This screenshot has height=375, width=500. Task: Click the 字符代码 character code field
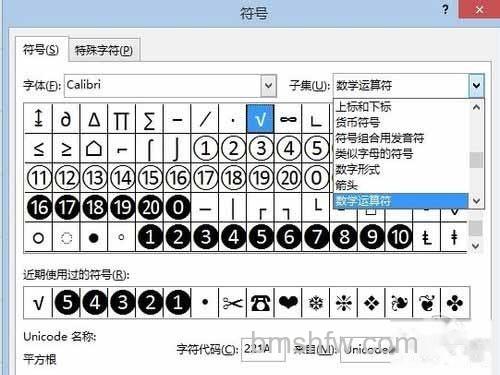(x=263, y=349)
